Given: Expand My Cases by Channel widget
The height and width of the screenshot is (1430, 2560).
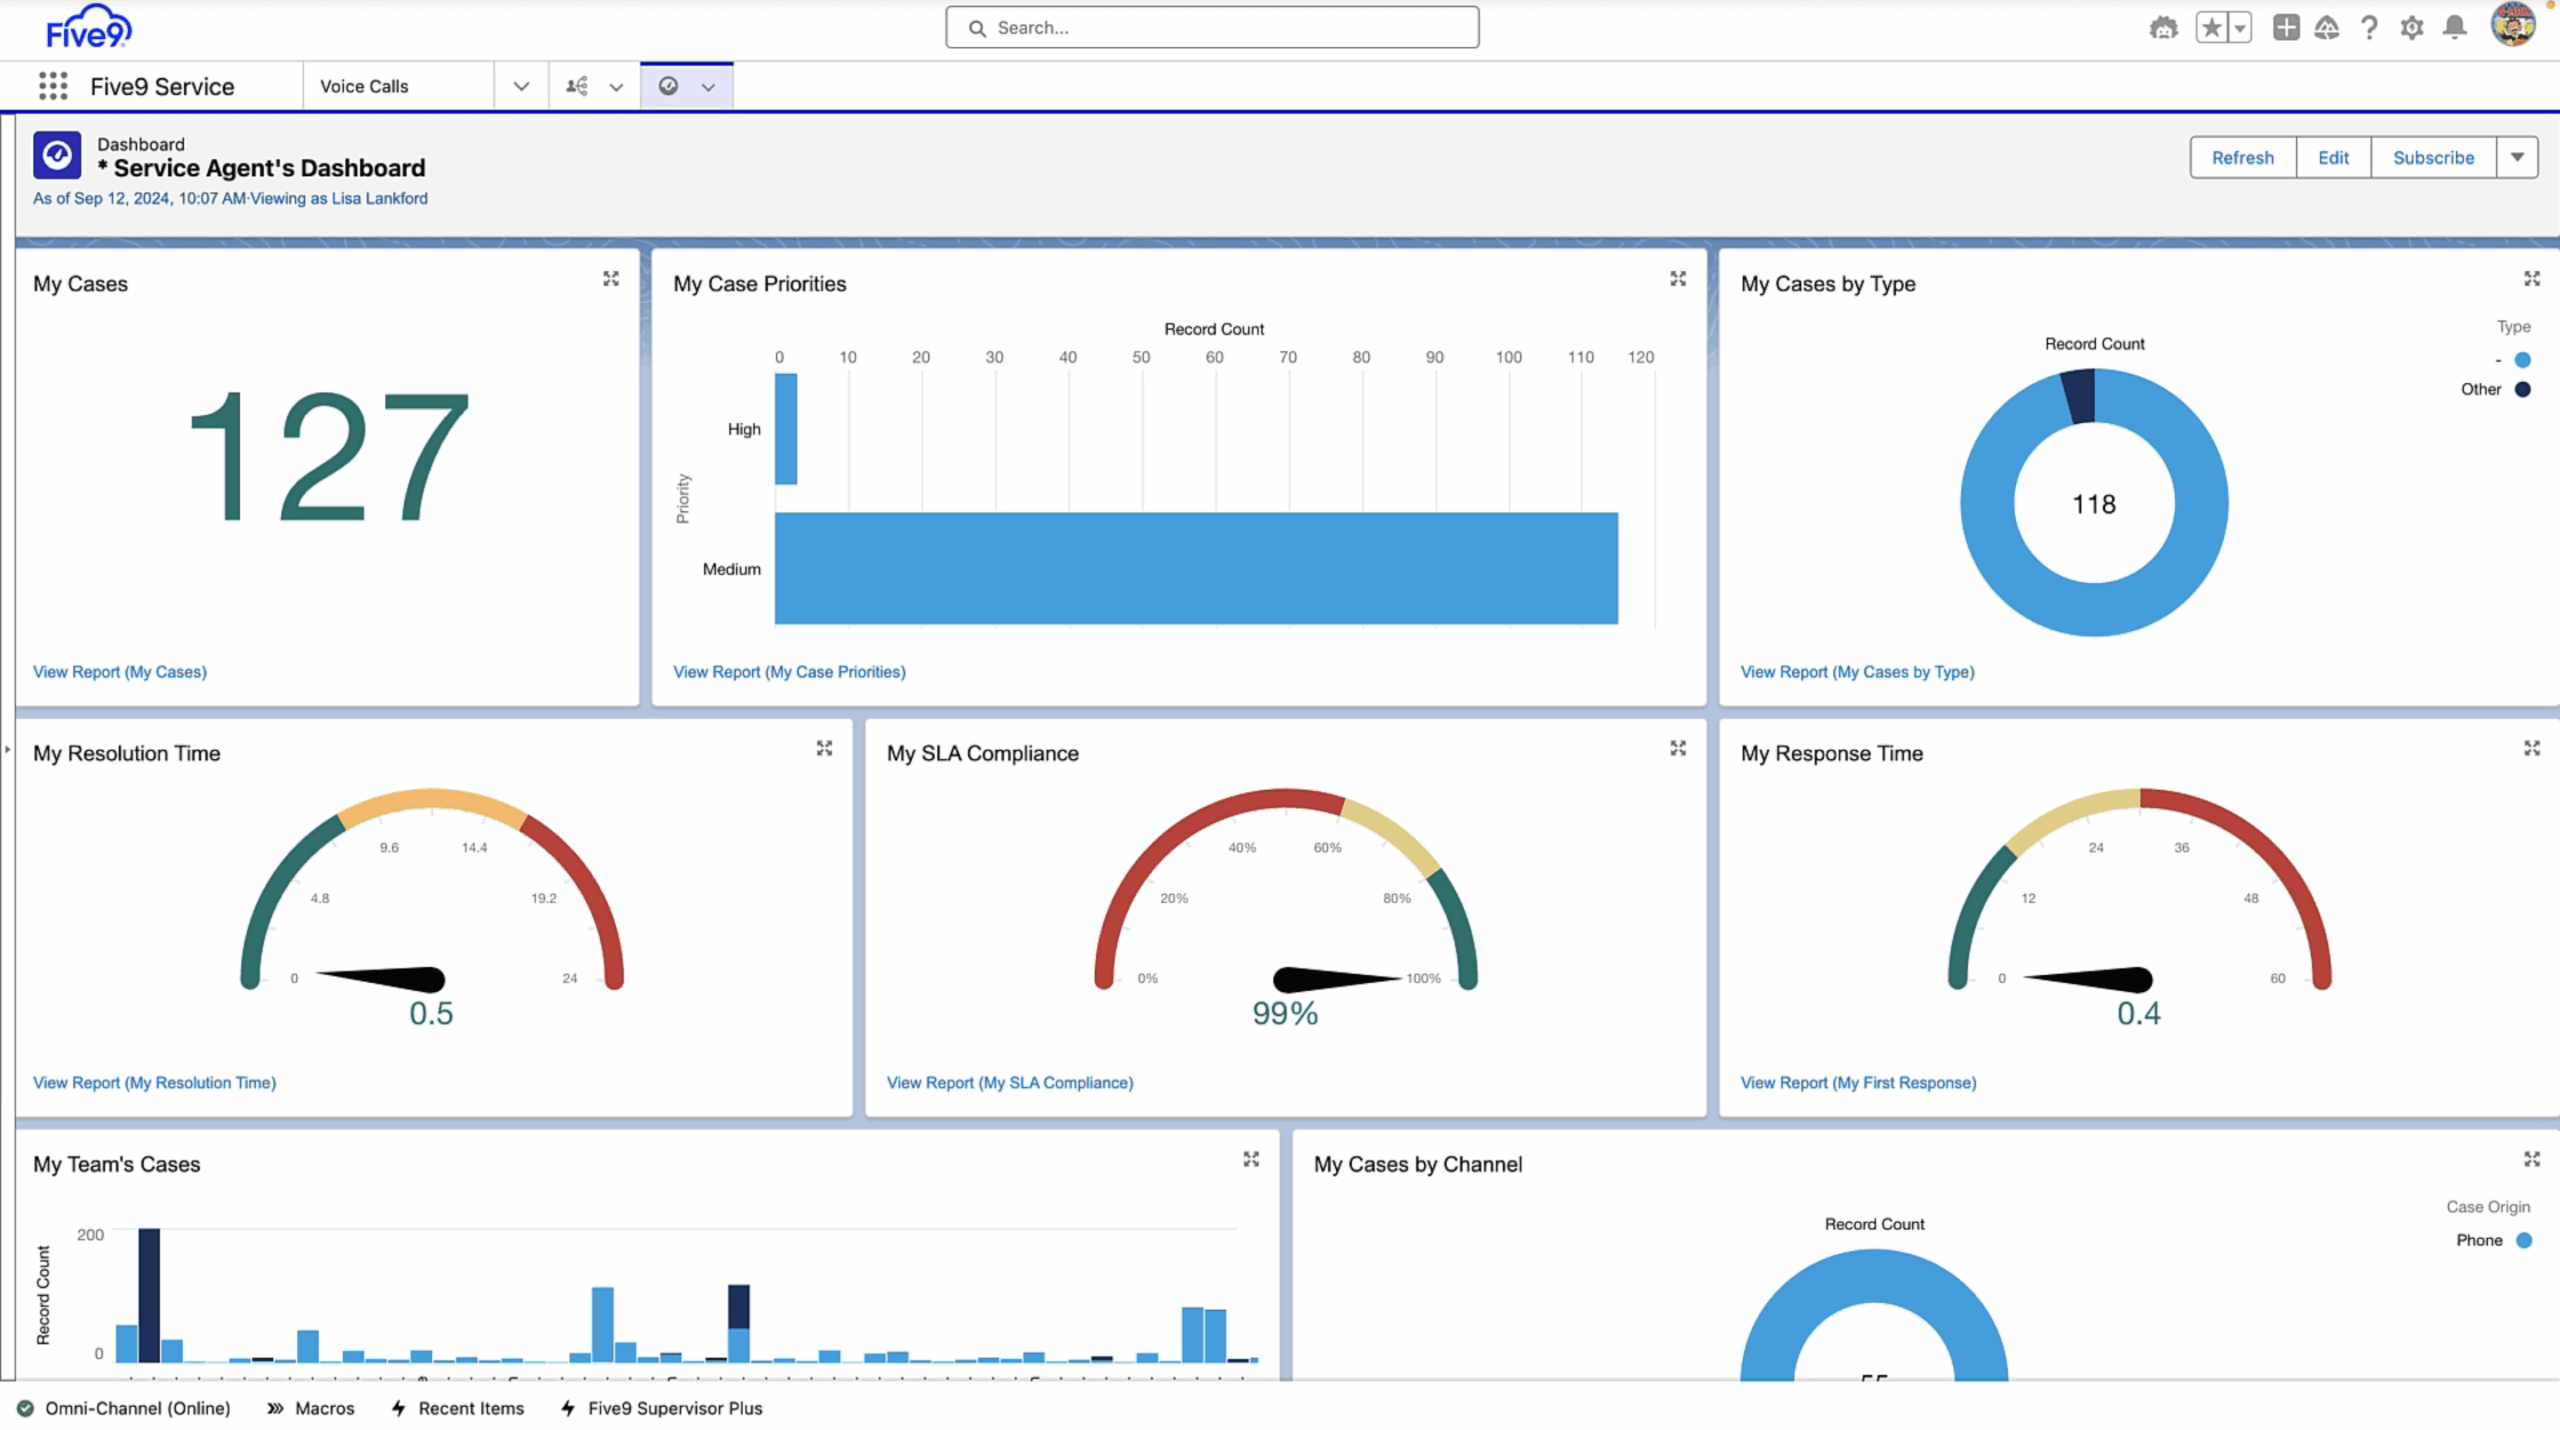Looking at the screenshot, I should pos(2531,1159).
